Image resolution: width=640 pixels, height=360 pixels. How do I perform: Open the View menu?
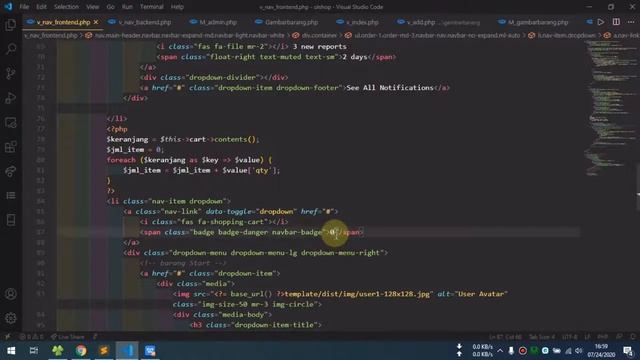click(x=92, y=7)
